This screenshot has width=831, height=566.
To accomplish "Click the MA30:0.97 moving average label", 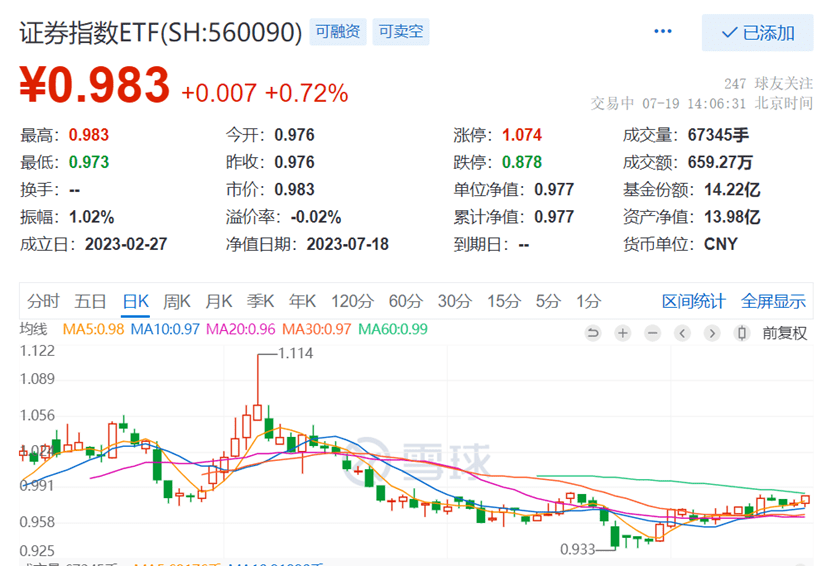I will click(316, 329).
